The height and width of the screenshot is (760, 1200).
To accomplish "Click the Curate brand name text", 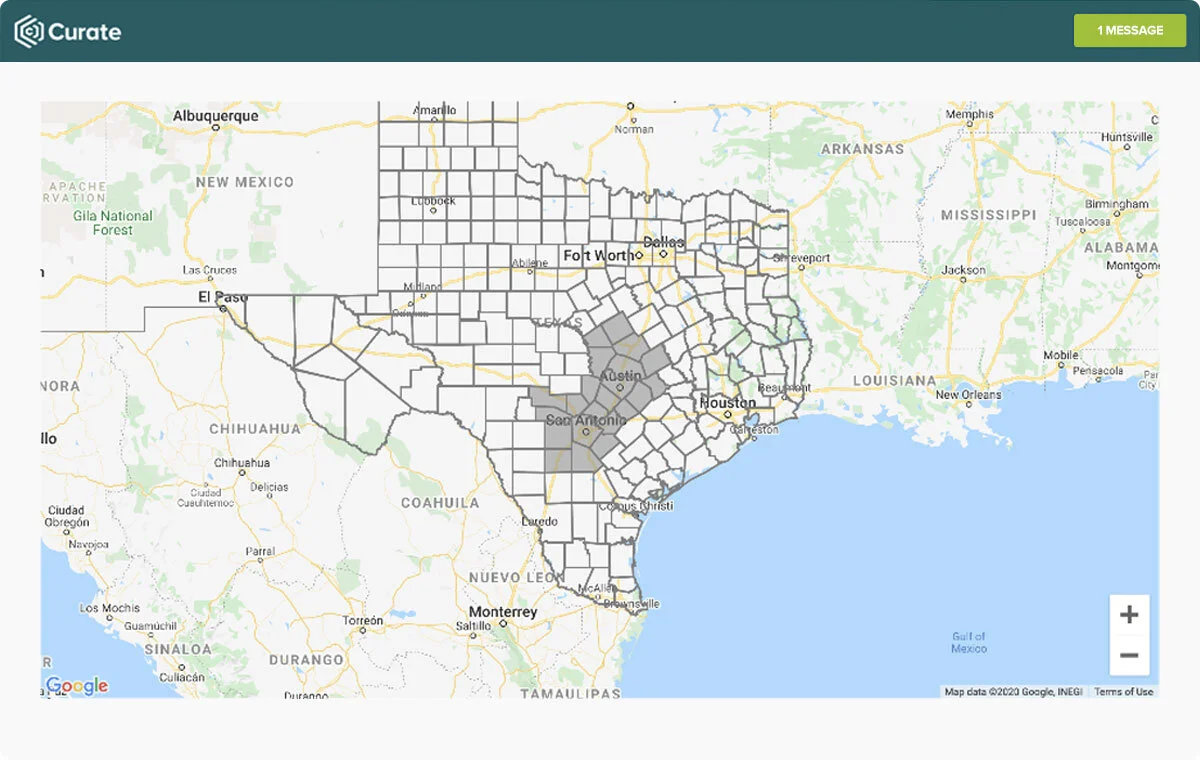I will point(85,31).
